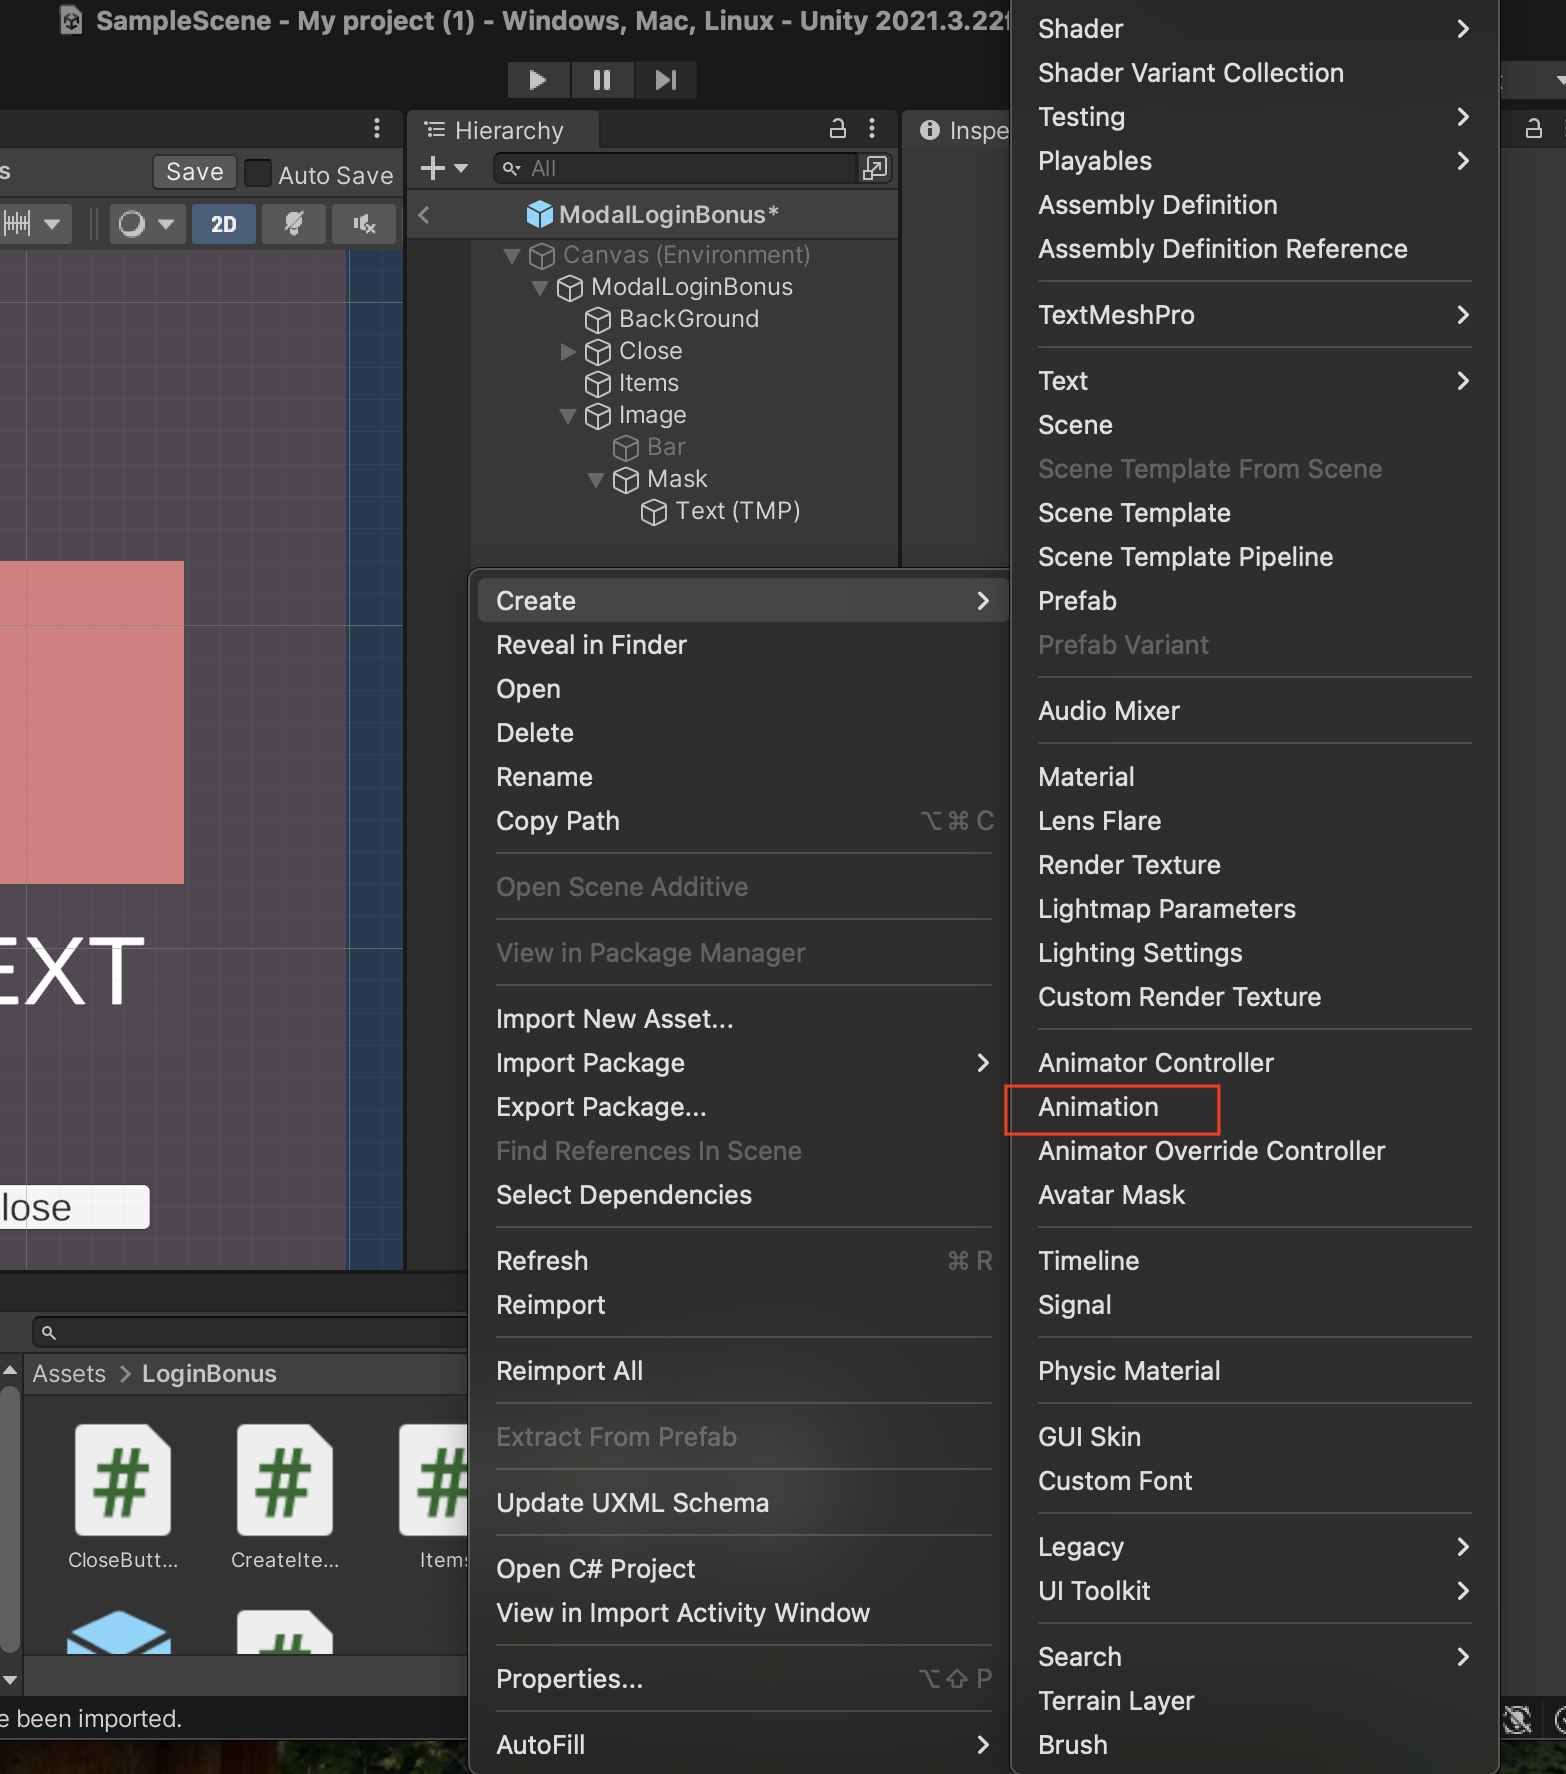Choose Select Dependencies
Viewport: 1566px width, 1774px height.
pyautogui.click(x=742, y=1195)
